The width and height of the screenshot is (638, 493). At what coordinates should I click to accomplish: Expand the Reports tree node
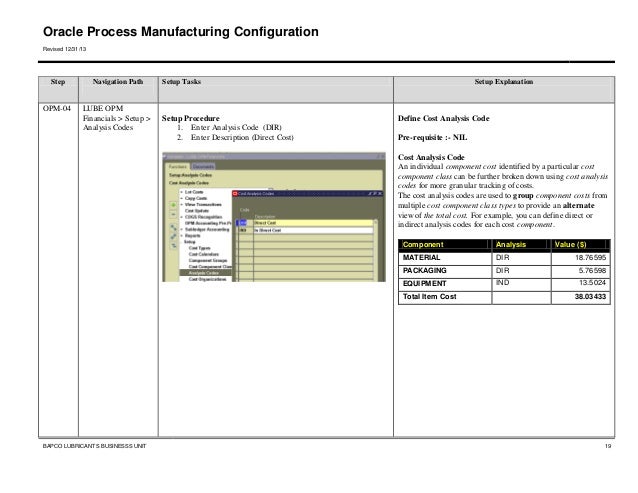(x=181, y=236)
